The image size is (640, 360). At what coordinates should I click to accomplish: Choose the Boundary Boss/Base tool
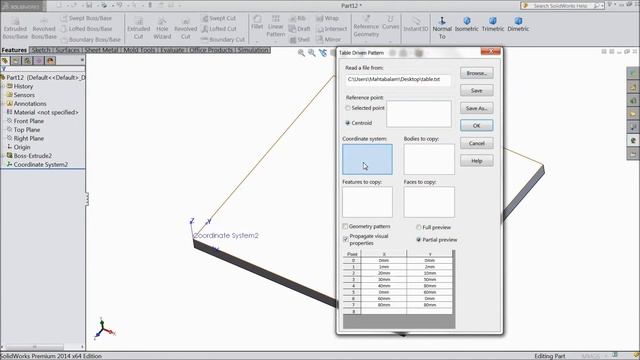point(91,40)
